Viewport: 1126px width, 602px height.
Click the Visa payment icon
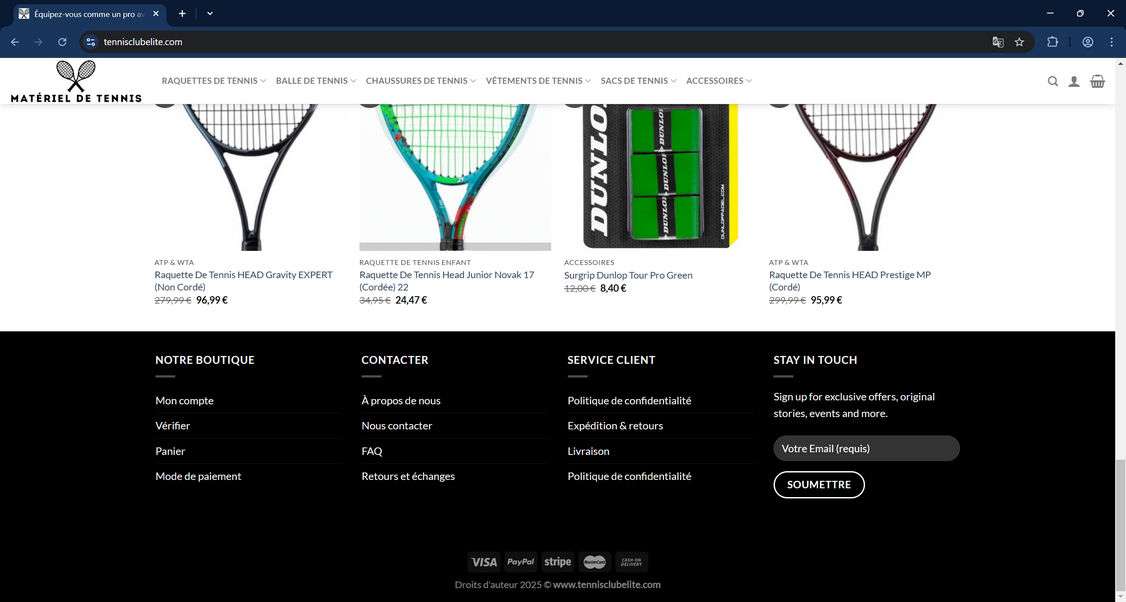(484, 562)
